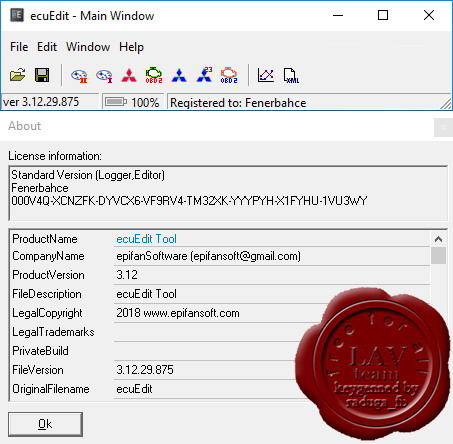The image size is (453, 444).
Task: Click the green OBD2 engine icon
Action: click(x=154, y=75)
